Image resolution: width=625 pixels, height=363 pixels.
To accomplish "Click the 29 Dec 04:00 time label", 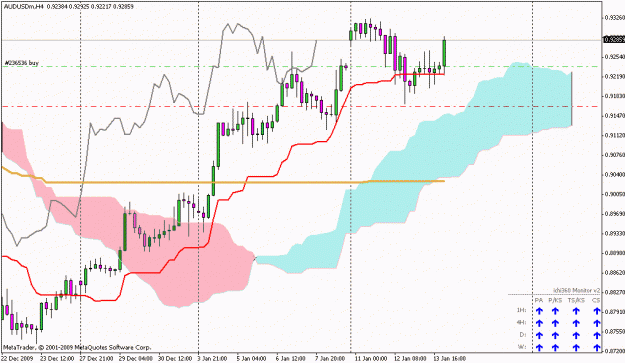I will [x=136, y=359].
